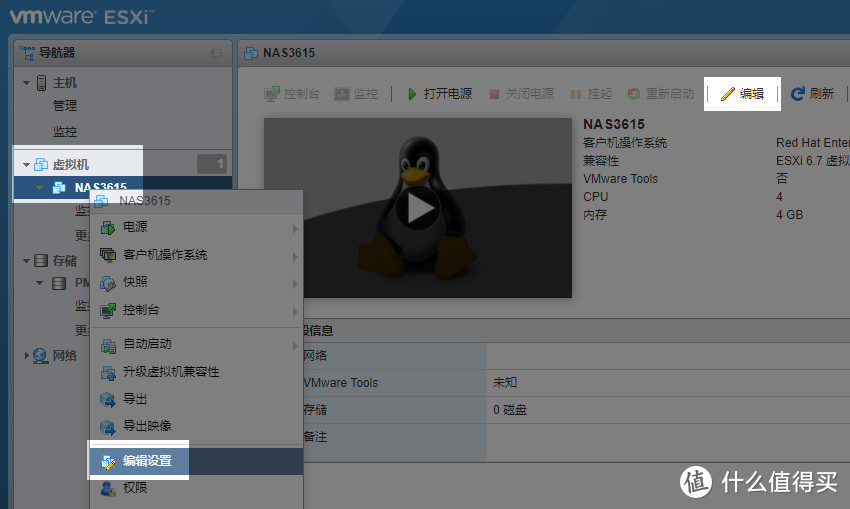Click the Console icon in toolbar
Screen dimensions: 850x509
[272, 94]
